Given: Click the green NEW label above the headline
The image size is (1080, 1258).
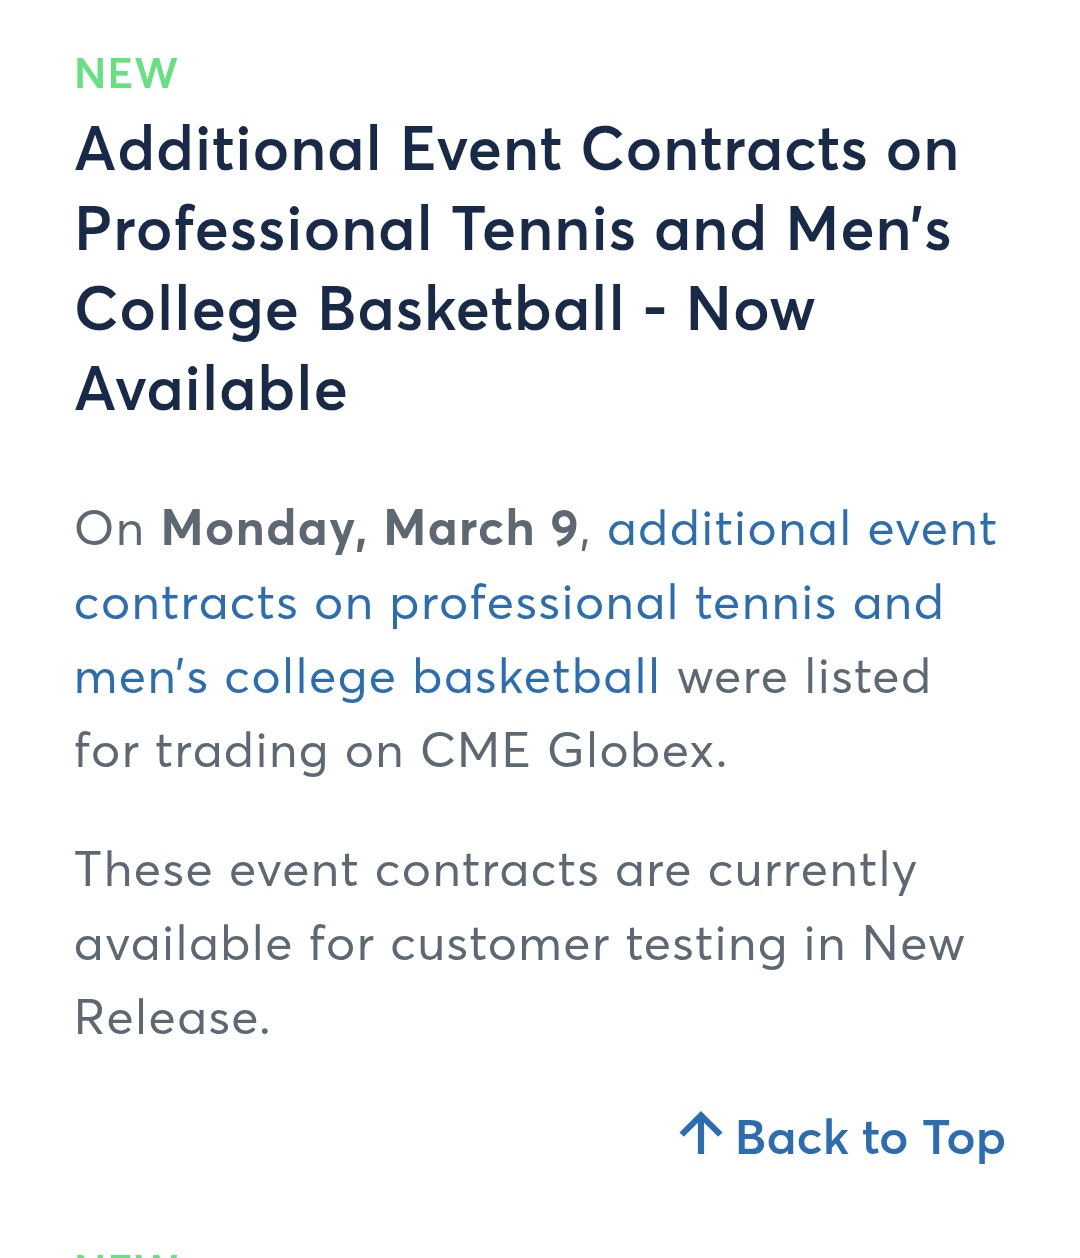Looking at the screenshot, I should pos(126,74).
